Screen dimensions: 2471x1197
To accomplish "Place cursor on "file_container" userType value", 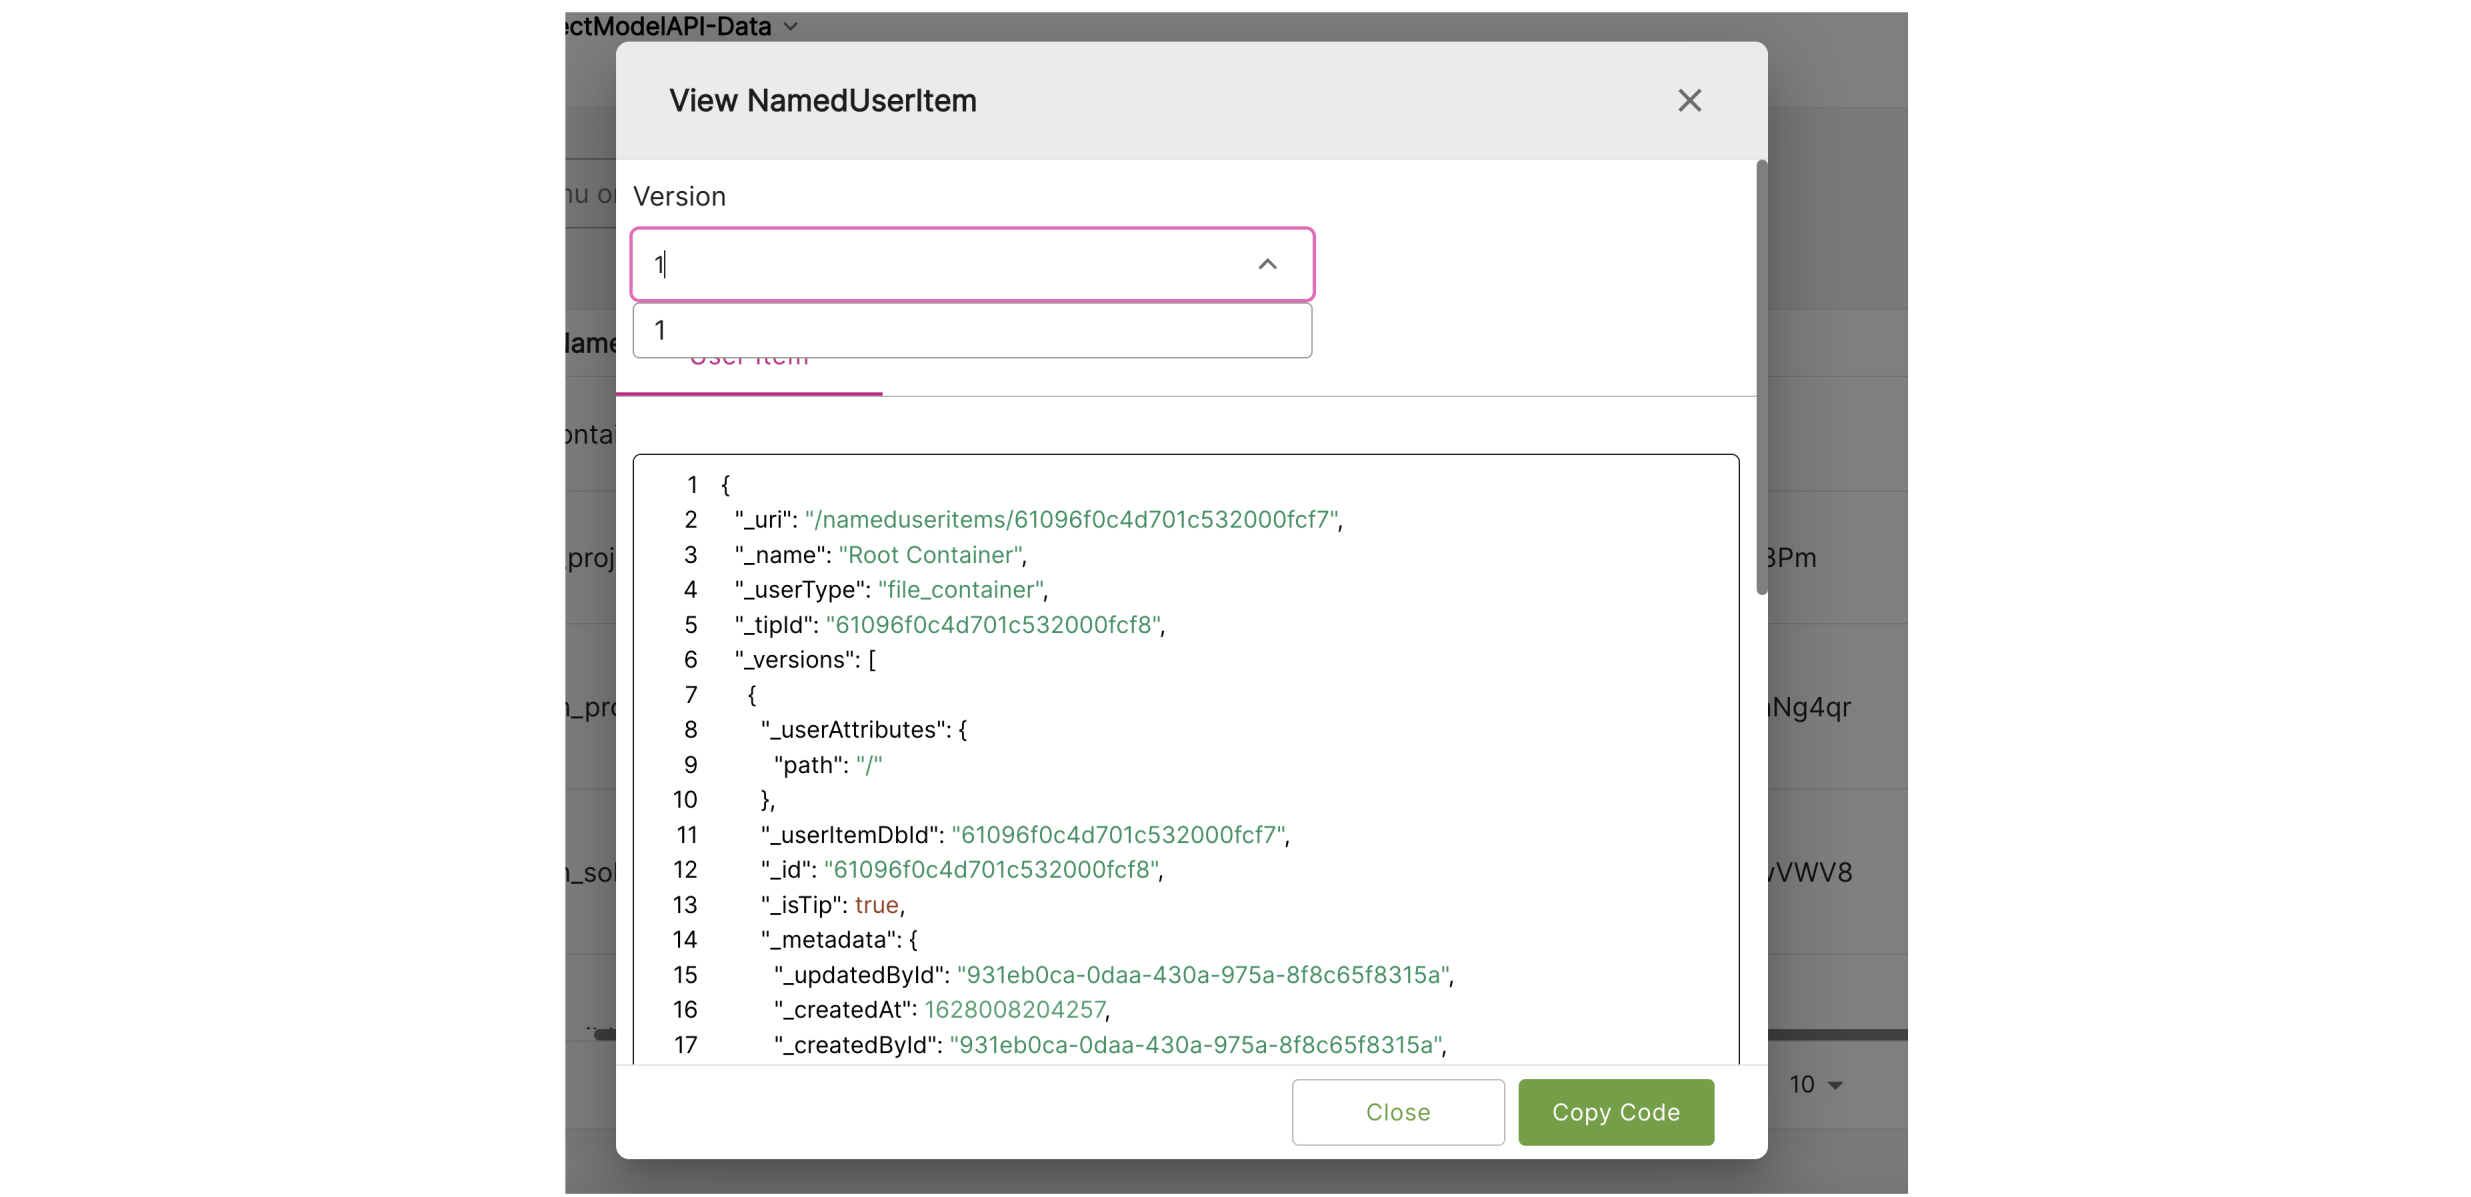I will point(960,590).
